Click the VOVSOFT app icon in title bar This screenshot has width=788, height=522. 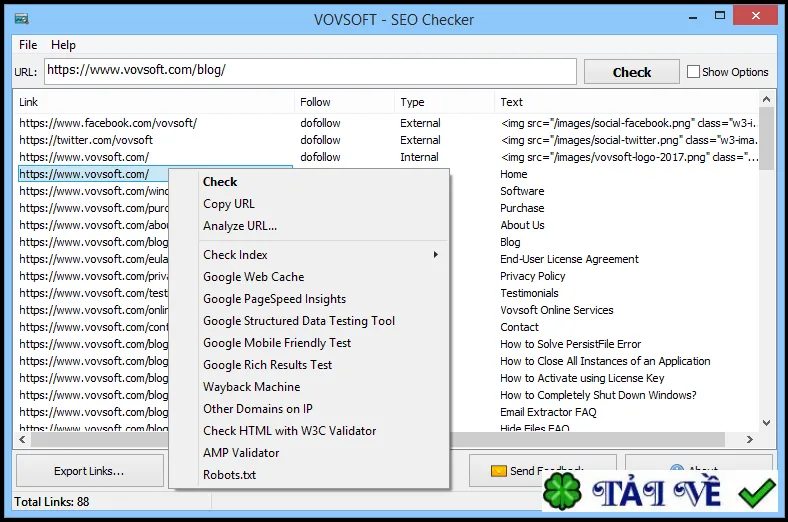pos(22,19)
